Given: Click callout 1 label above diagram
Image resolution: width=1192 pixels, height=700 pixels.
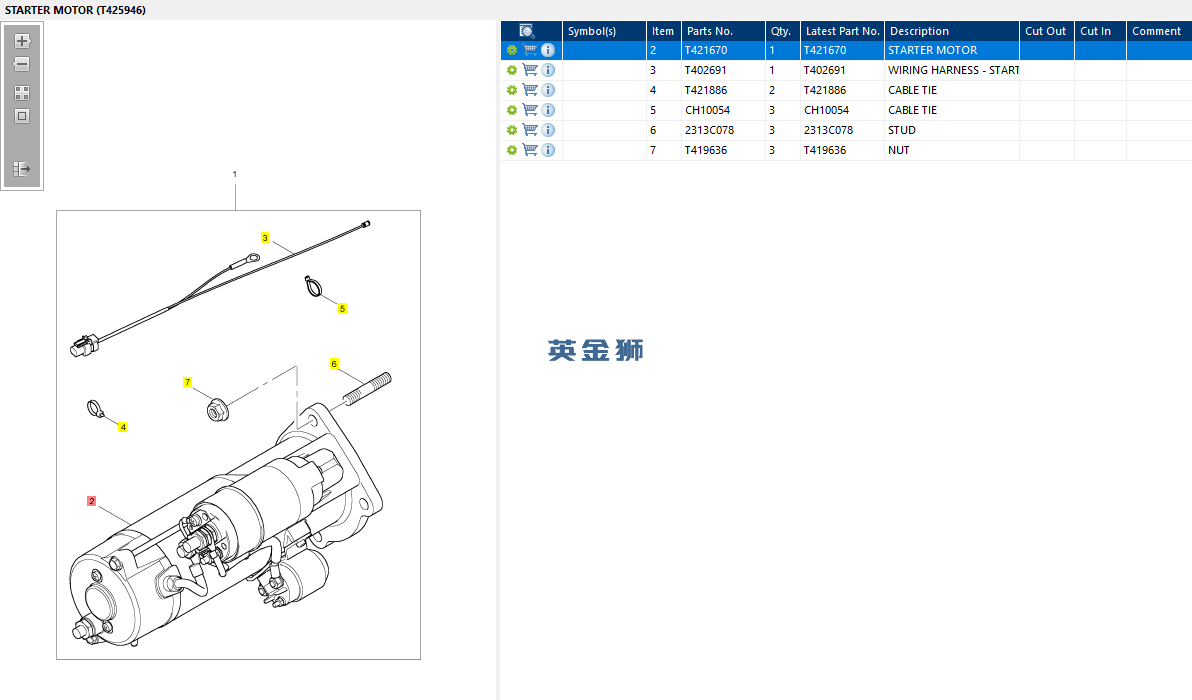Looking at the screenshot, I should pos(235,174).
